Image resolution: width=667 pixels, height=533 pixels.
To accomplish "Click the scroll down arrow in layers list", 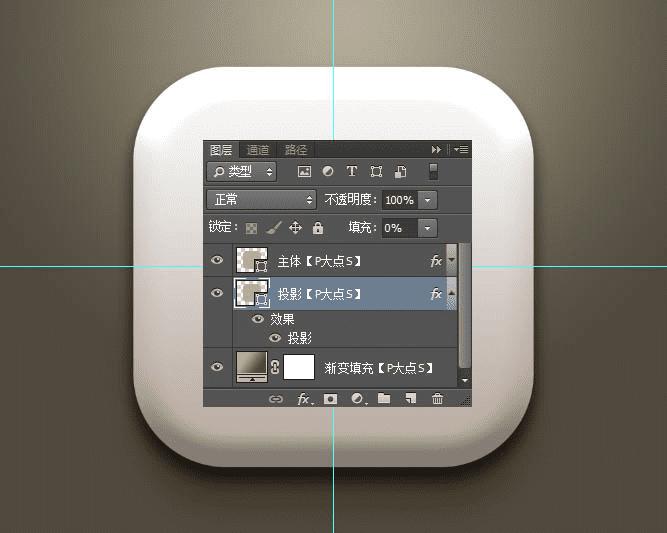I will coord(465,380).
